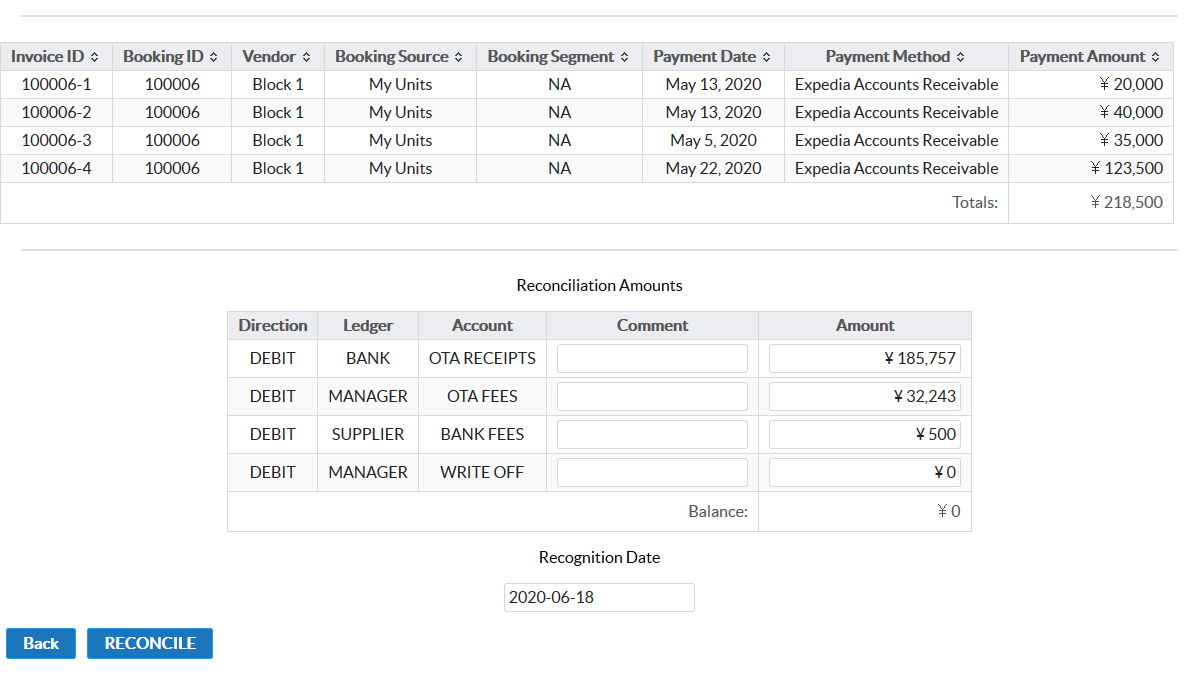Edit the WRITE OFF amount field
This screenshot has width=1193, height=674.
(x=864, y=473)
